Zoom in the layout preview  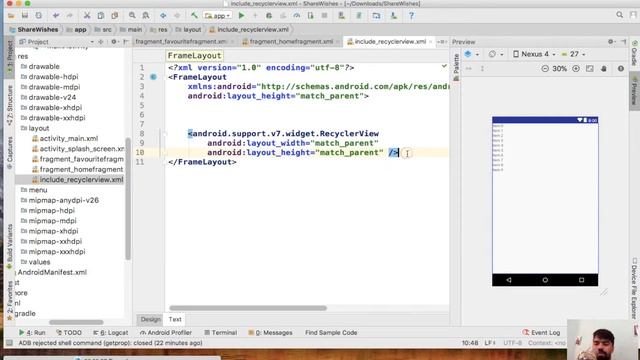576,69
